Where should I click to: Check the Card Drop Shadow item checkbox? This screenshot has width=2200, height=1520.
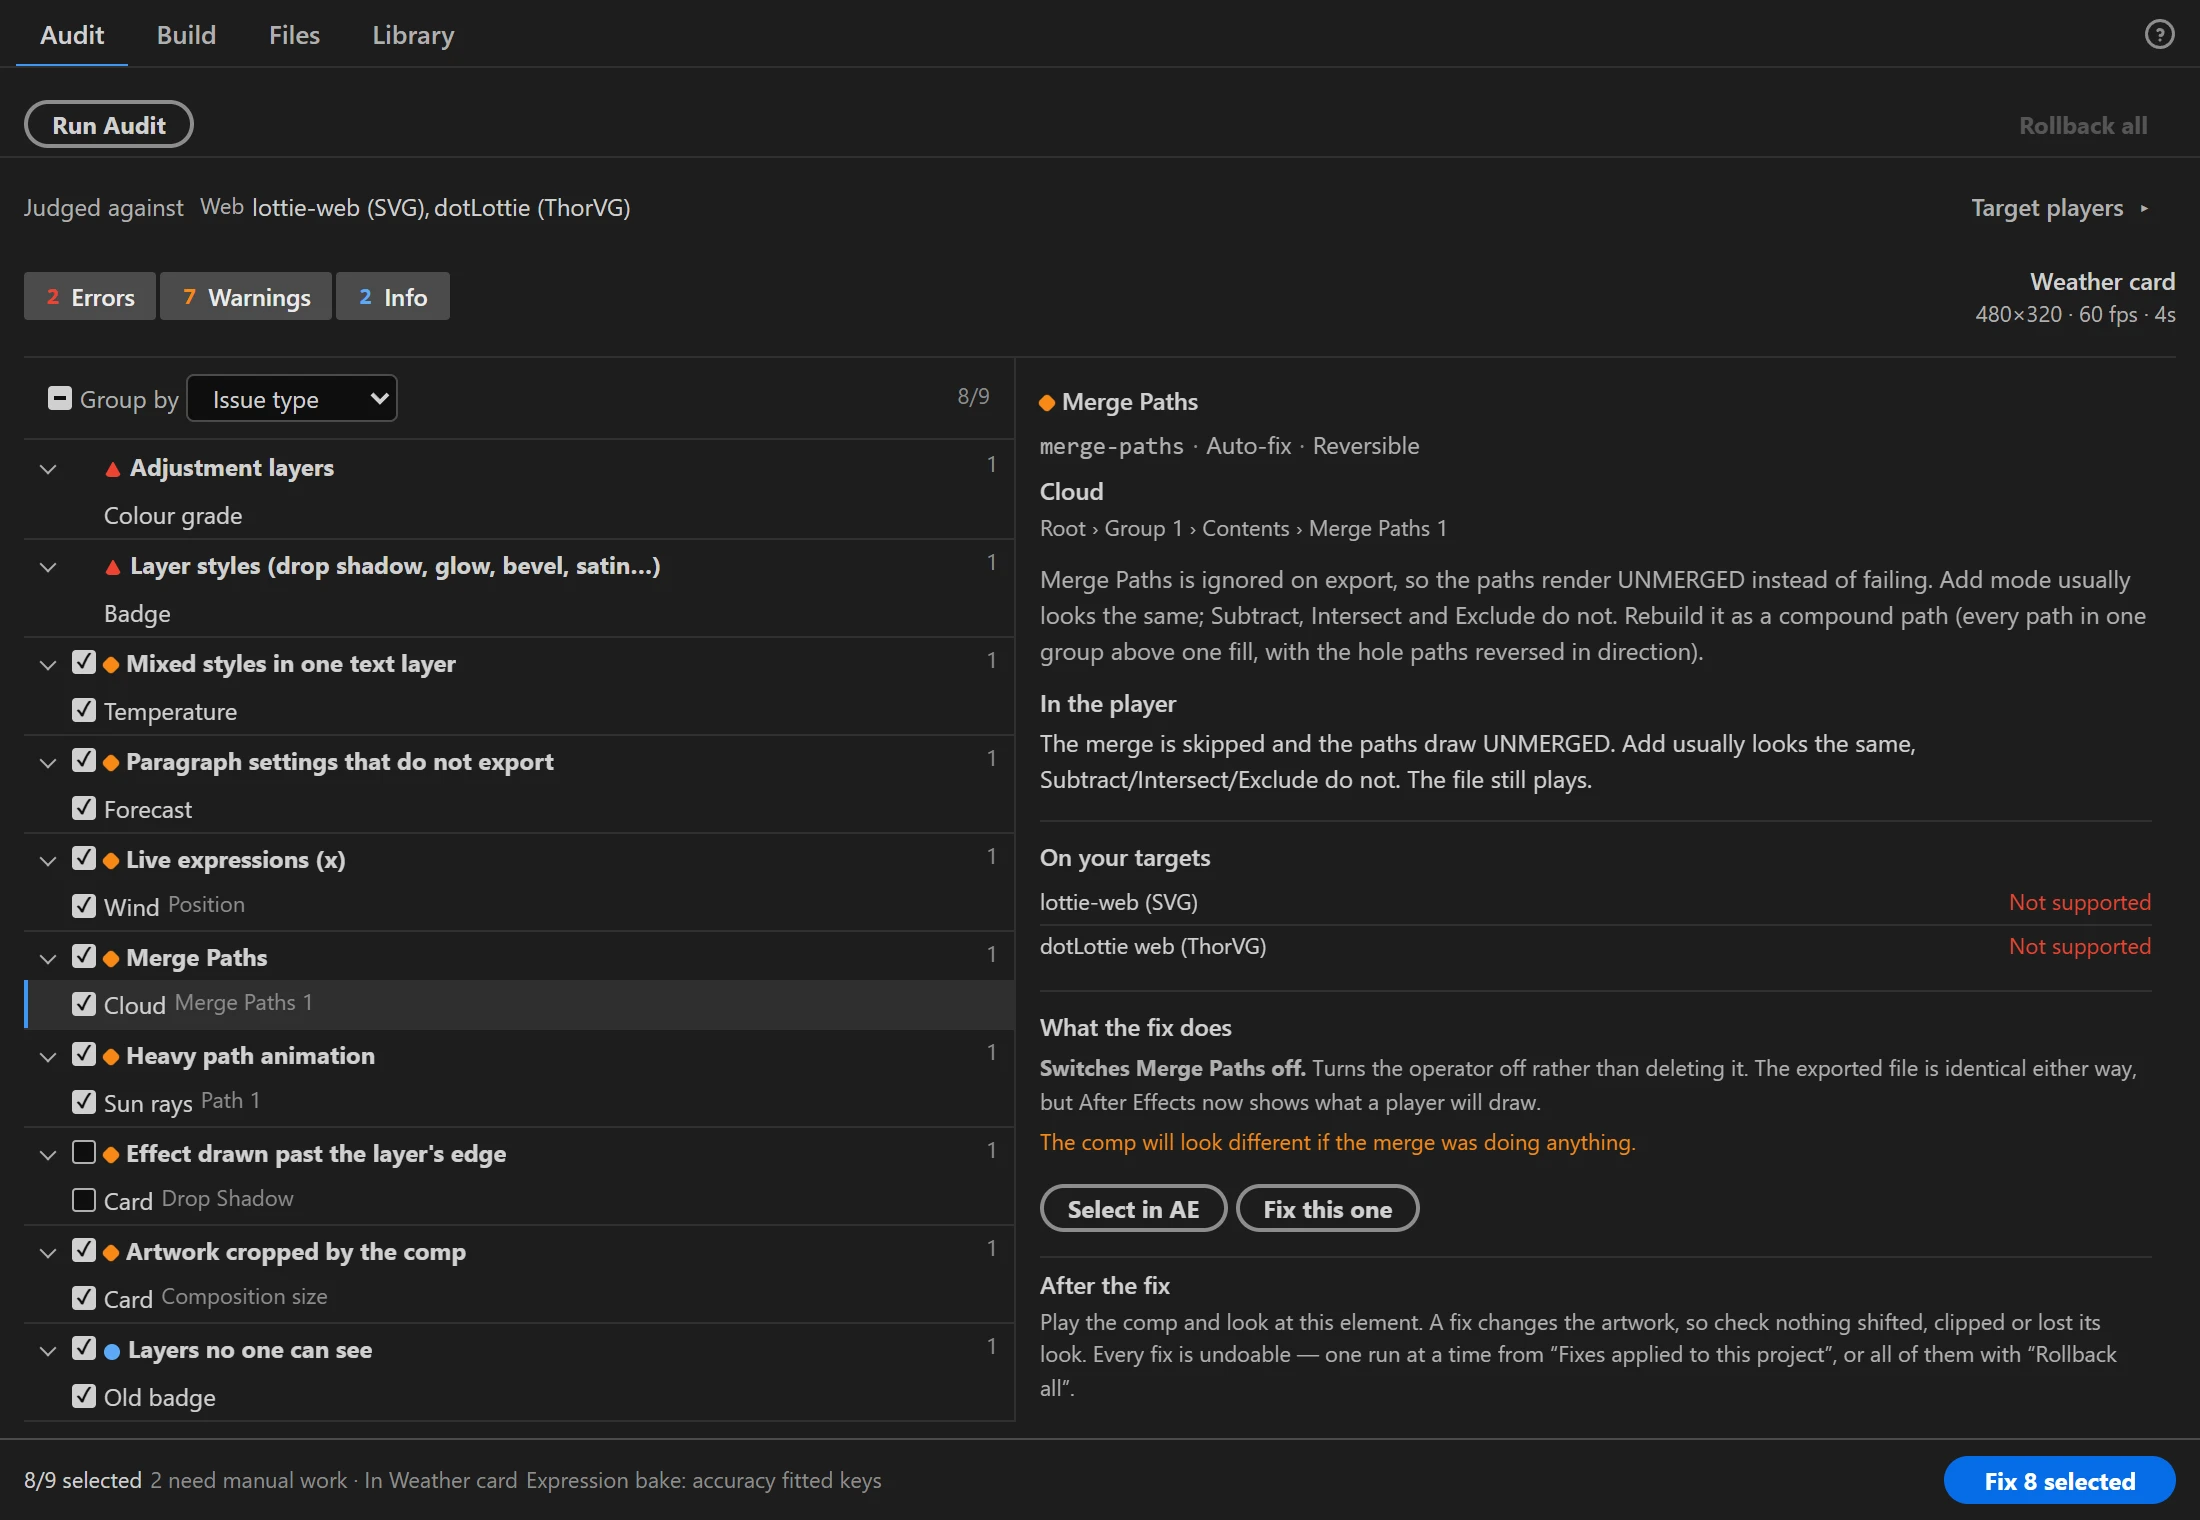84,1200
